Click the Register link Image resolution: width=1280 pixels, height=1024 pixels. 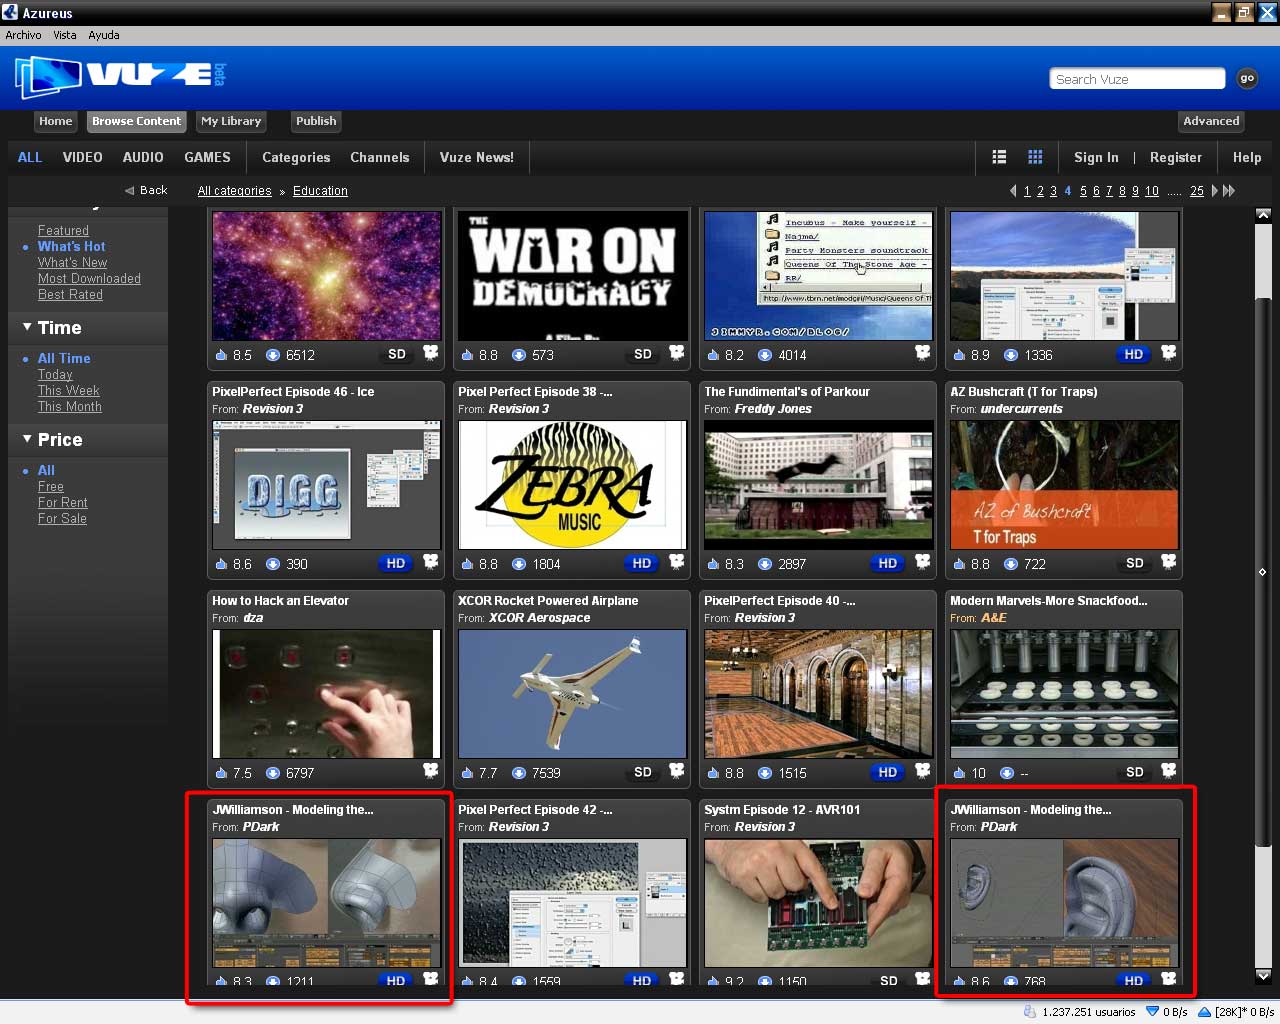point(1176,157)
